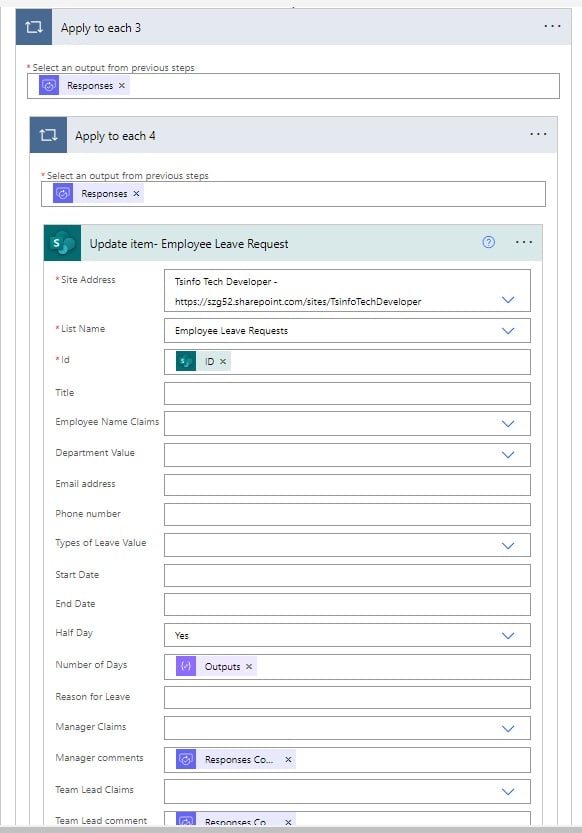Click the End Date input field
The width and height of the screenshot is (582, 833).
(347, 605)
